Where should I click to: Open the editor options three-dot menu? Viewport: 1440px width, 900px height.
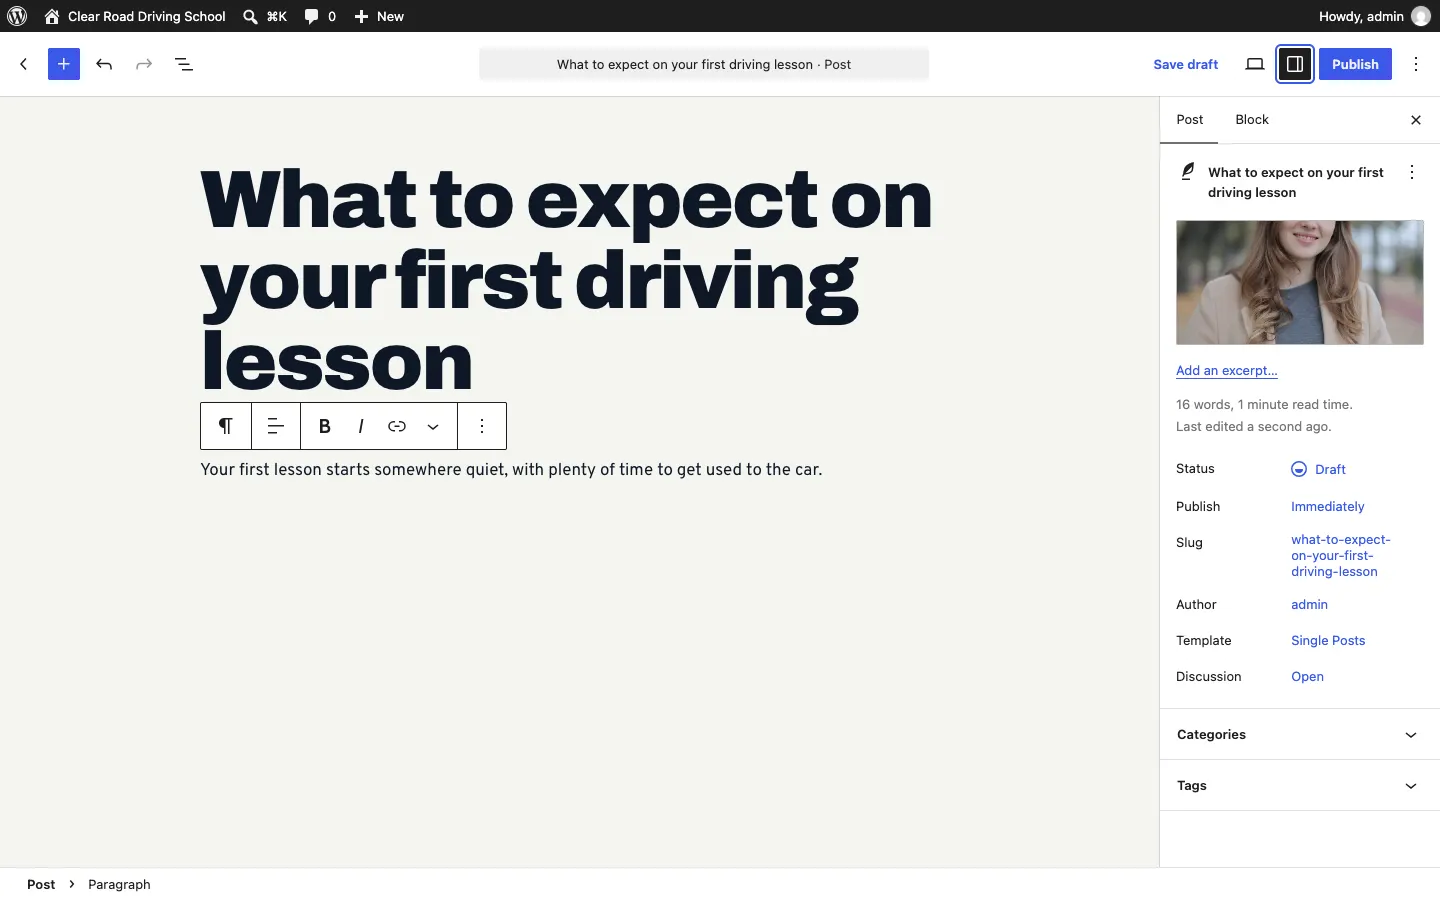click(1416, 64)
